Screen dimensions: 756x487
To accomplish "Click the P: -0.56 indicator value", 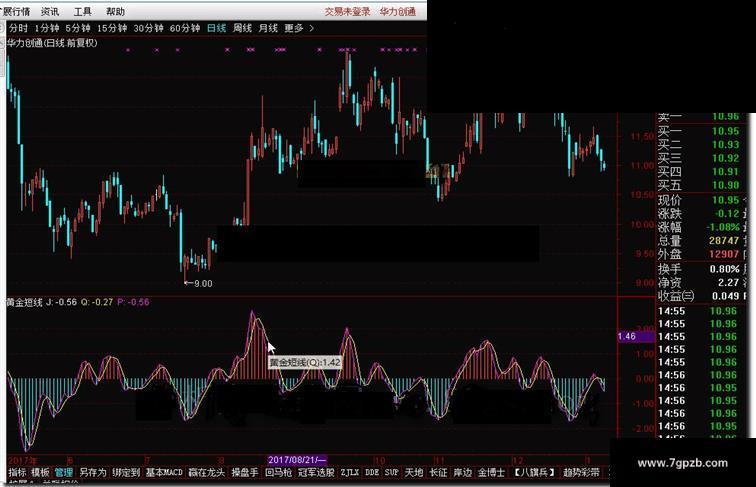I will [134, 302].
